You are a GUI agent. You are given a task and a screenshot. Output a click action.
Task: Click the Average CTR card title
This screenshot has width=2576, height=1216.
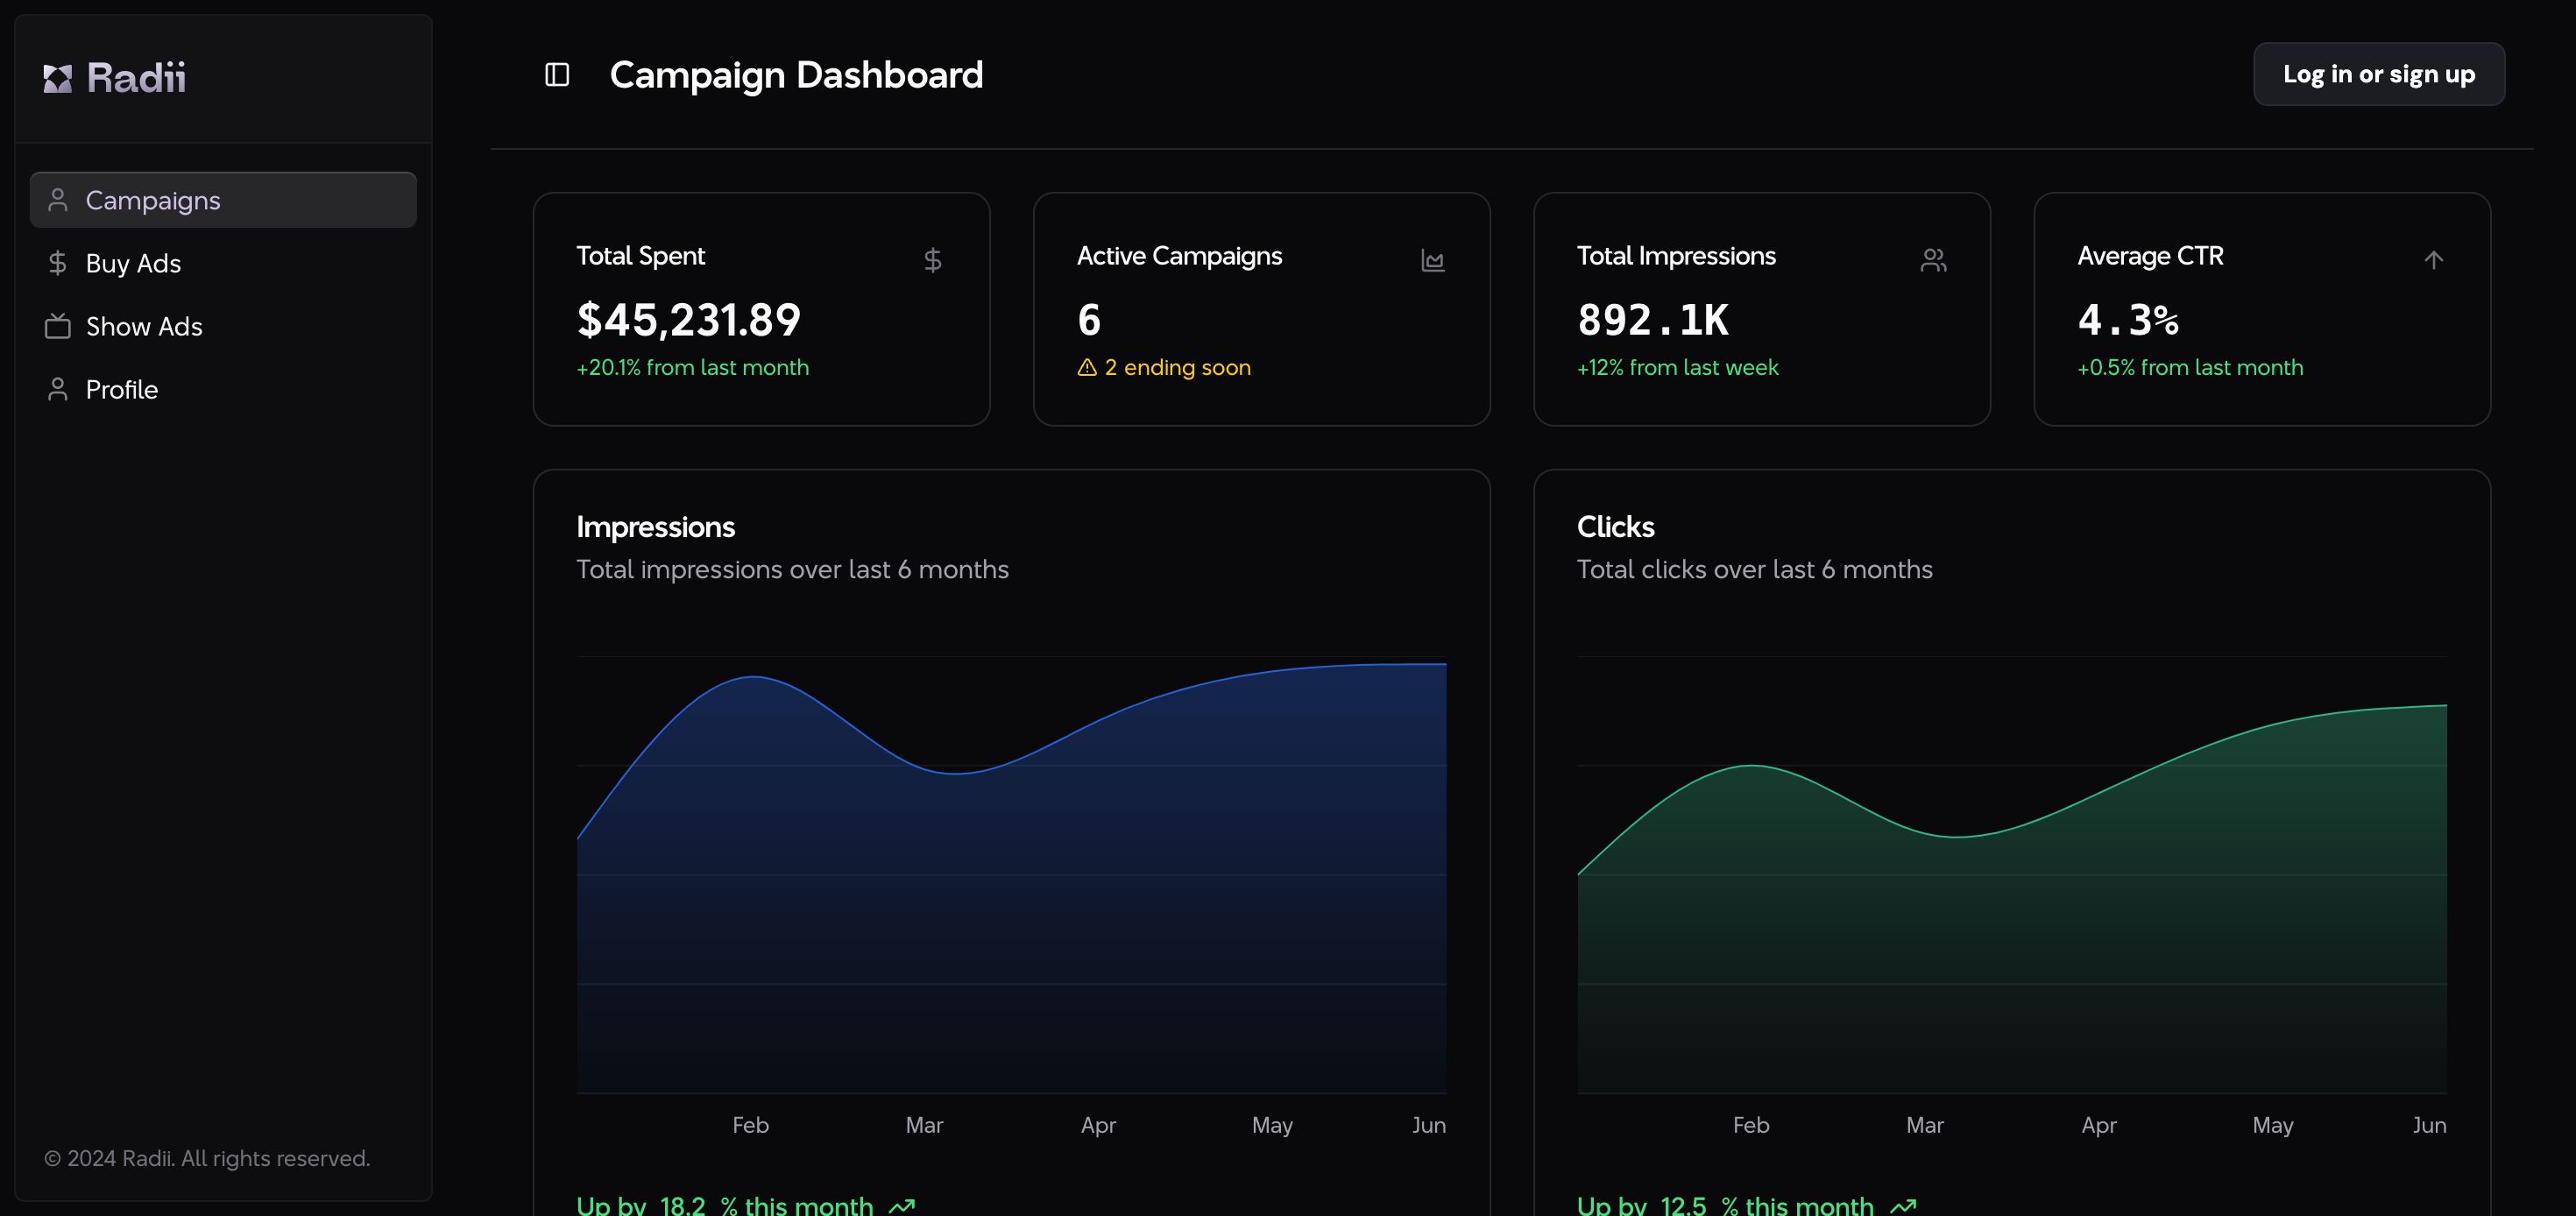coord(2151,256)
